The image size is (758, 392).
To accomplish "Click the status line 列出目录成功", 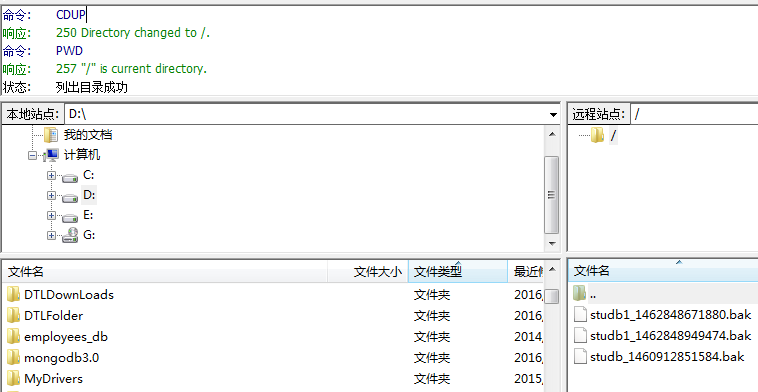I will [91, 87].
